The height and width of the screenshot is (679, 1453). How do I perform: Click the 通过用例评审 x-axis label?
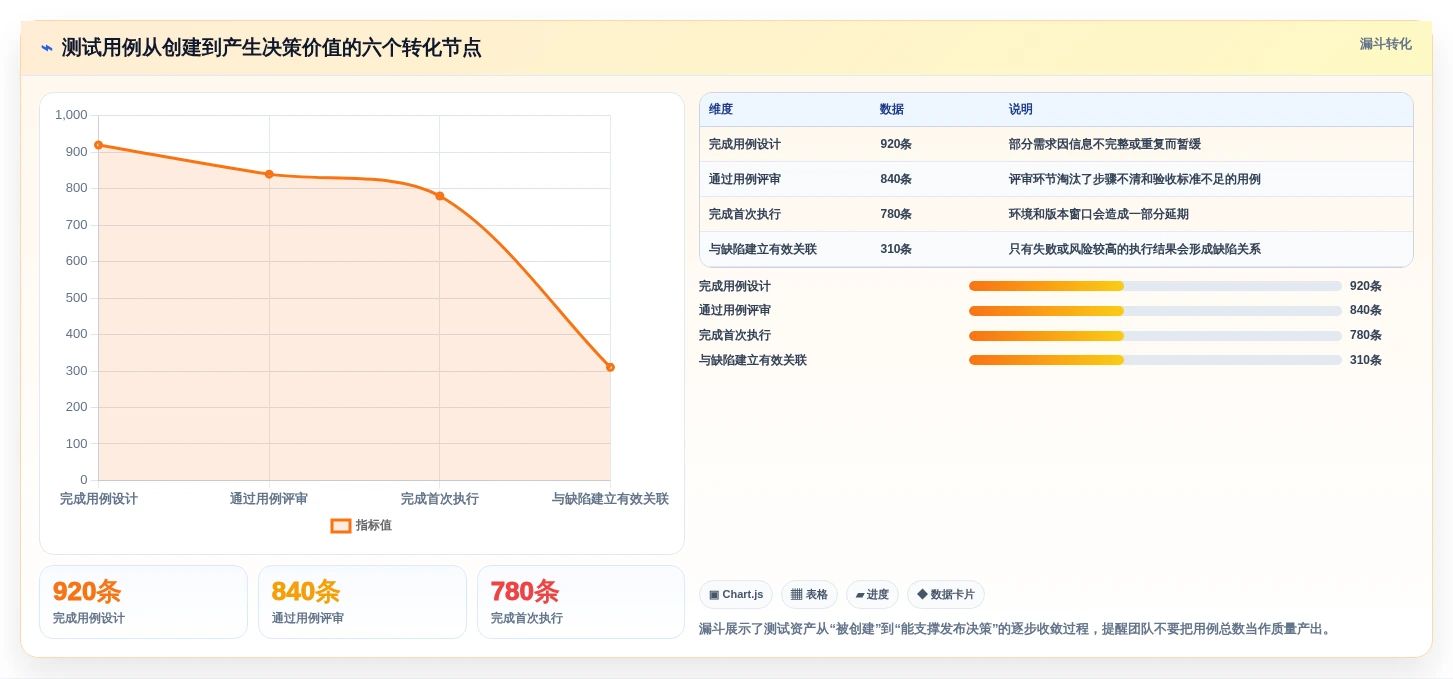[269, 498]
